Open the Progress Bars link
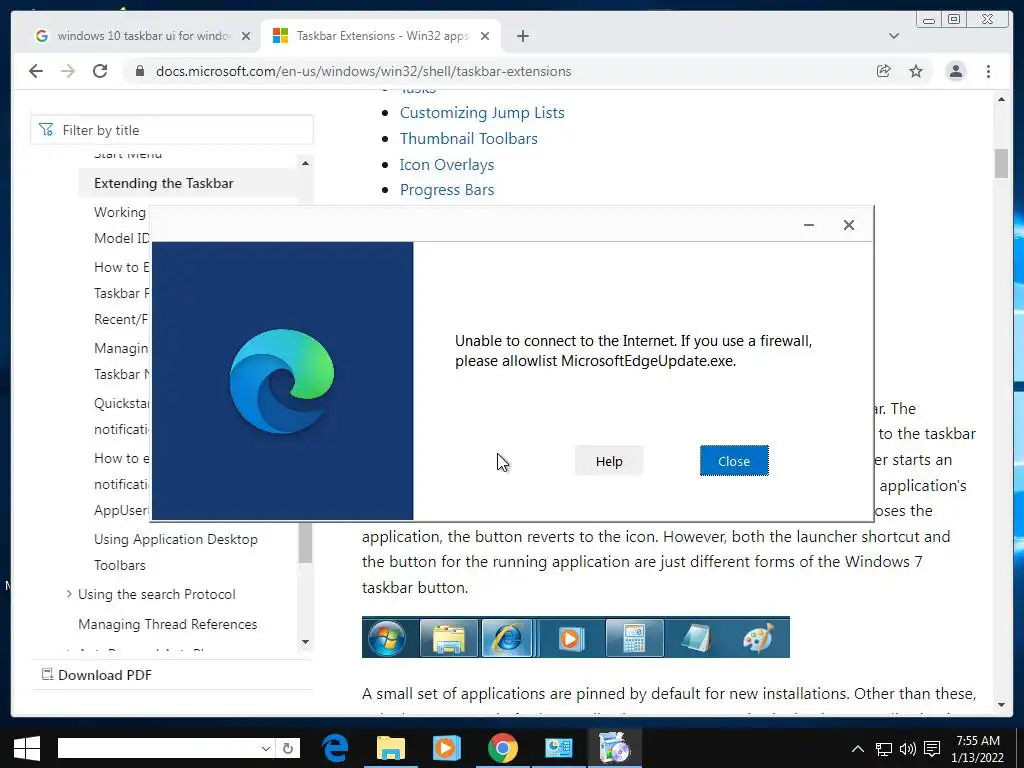1024x768 pixels. point(447,190)
